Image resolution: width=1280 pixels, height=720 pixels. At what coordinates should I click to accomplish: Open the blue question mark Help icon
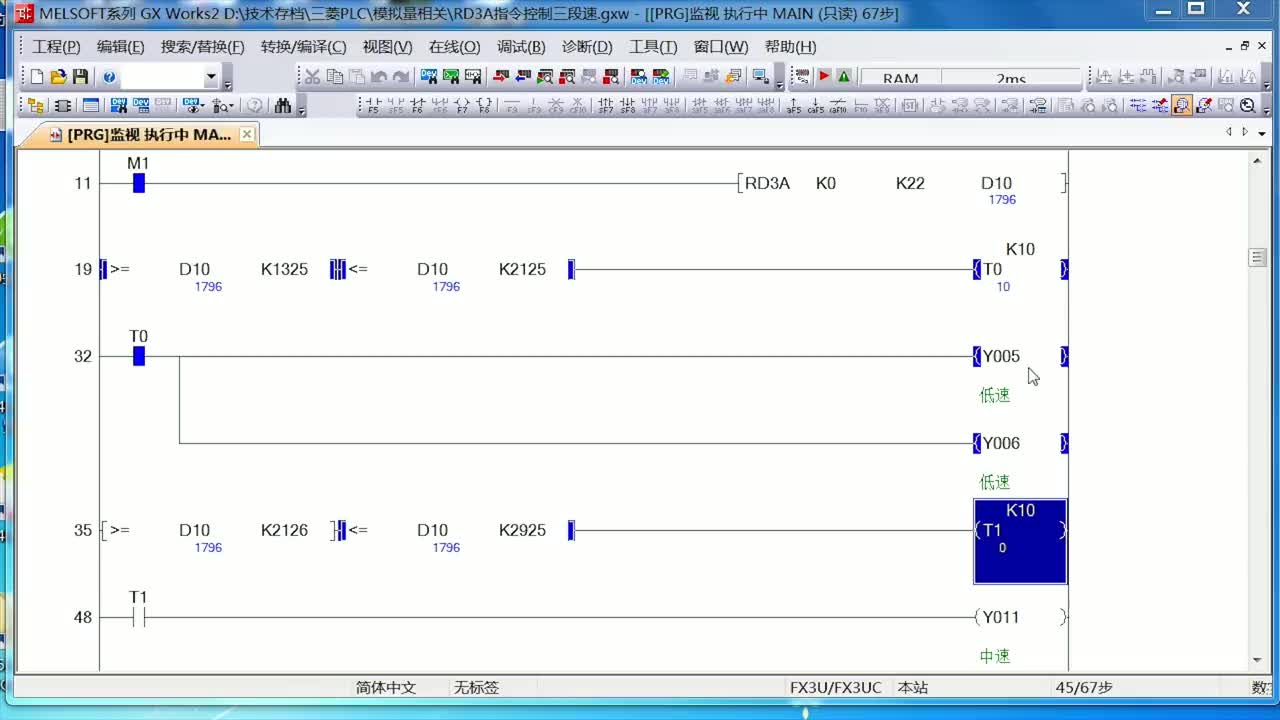point(109,77)
